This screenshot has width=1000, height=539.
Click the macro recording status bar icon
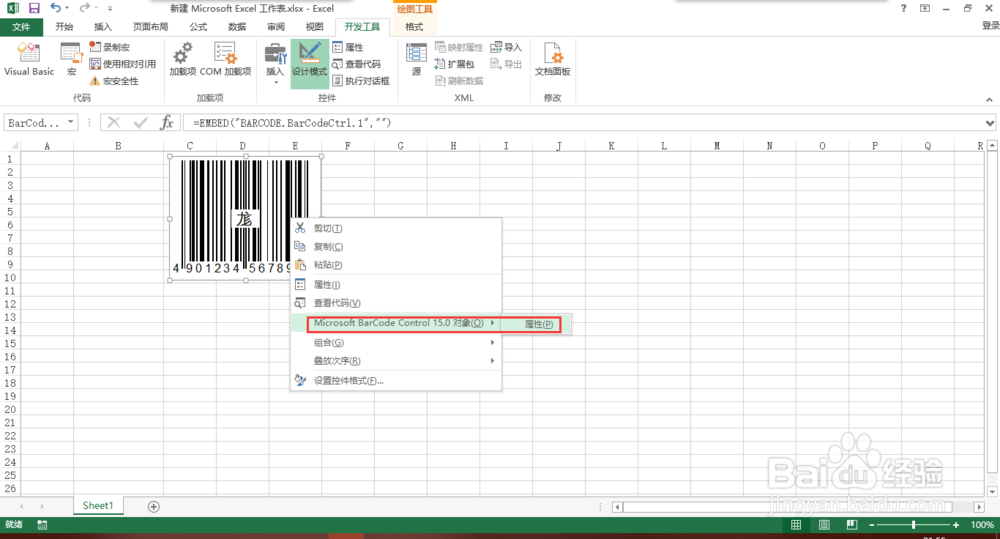pos(42,524)
